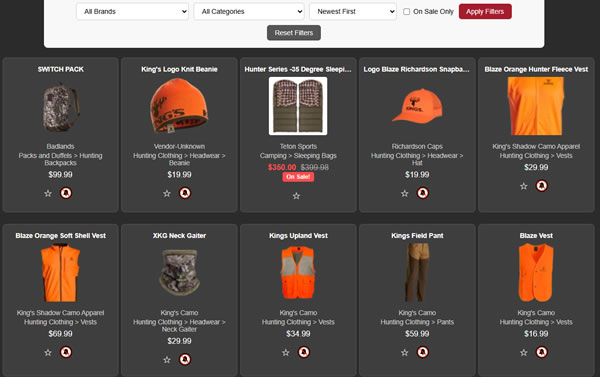Image resolution: width=600 pixels, height=377 pixels.
Task: Open the All Categories dropdown
Action: point(249,11)
